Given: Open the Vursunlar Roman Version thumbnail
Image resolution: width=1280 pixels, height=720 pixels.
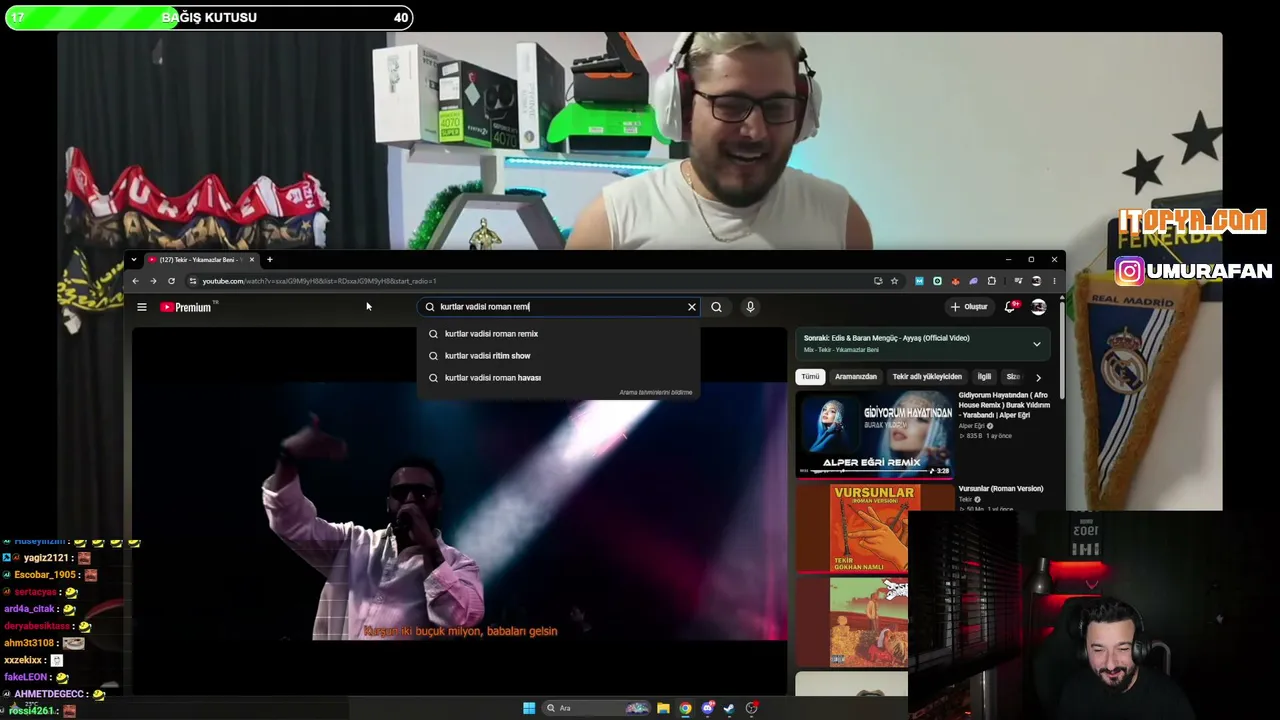Looking at the screenshot, I should pyautogui.click(x=874, y=527).
